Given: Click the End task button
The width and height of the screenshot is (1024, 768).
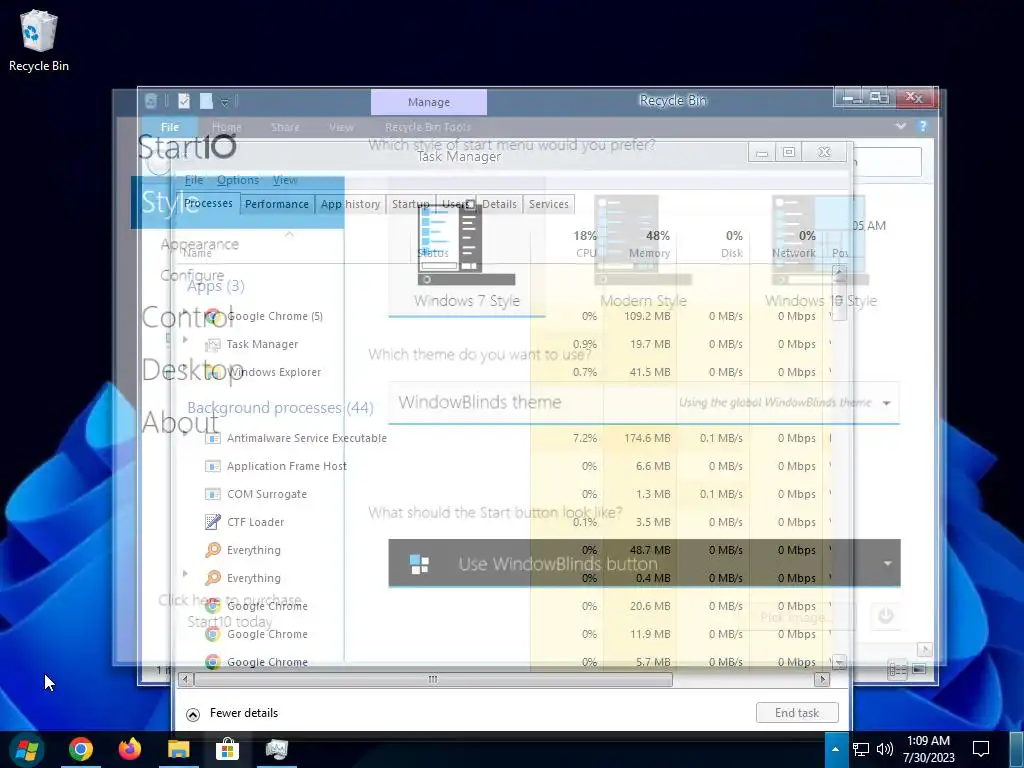Looking at the screenshot, I should click(797, 712).
